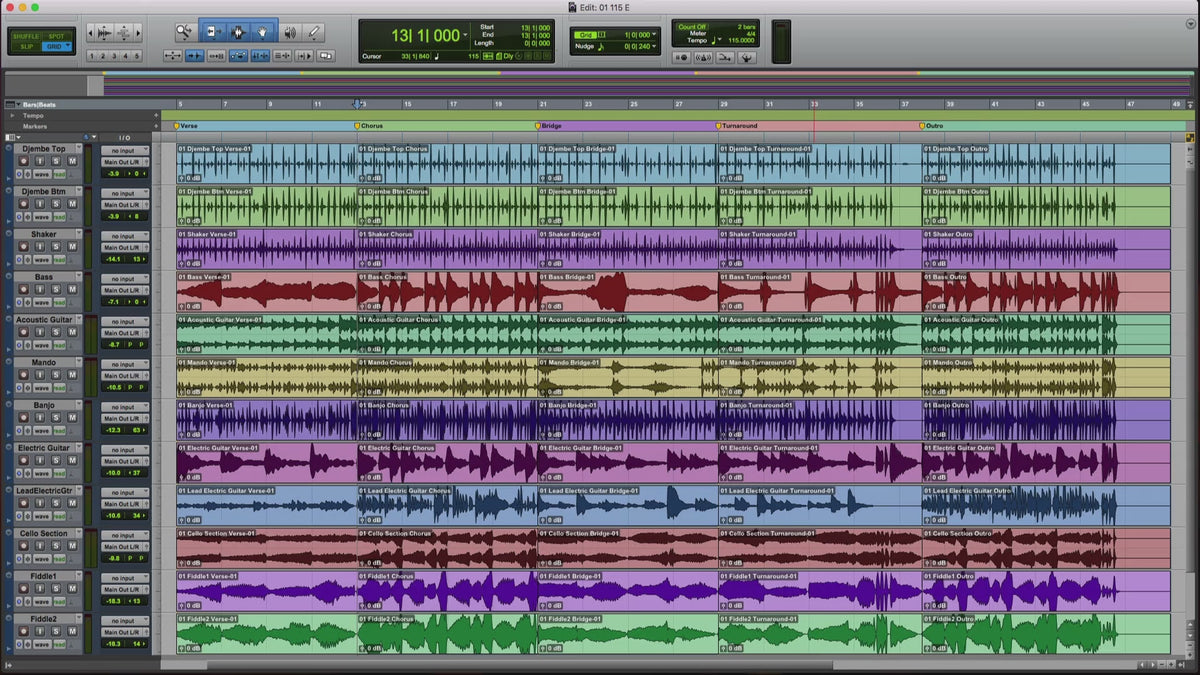Expand the Tempo ruler

[12, 115]
